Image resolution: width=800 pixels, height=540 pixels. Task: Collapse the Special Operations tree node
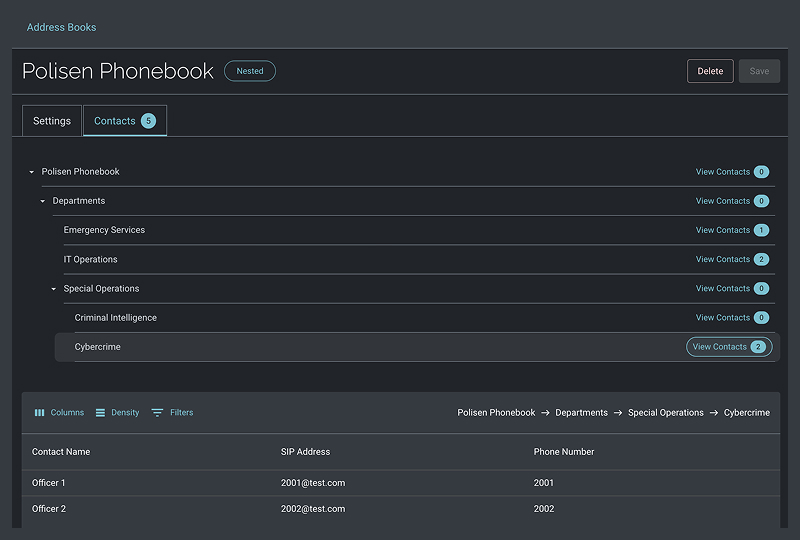tap(53, 289)
